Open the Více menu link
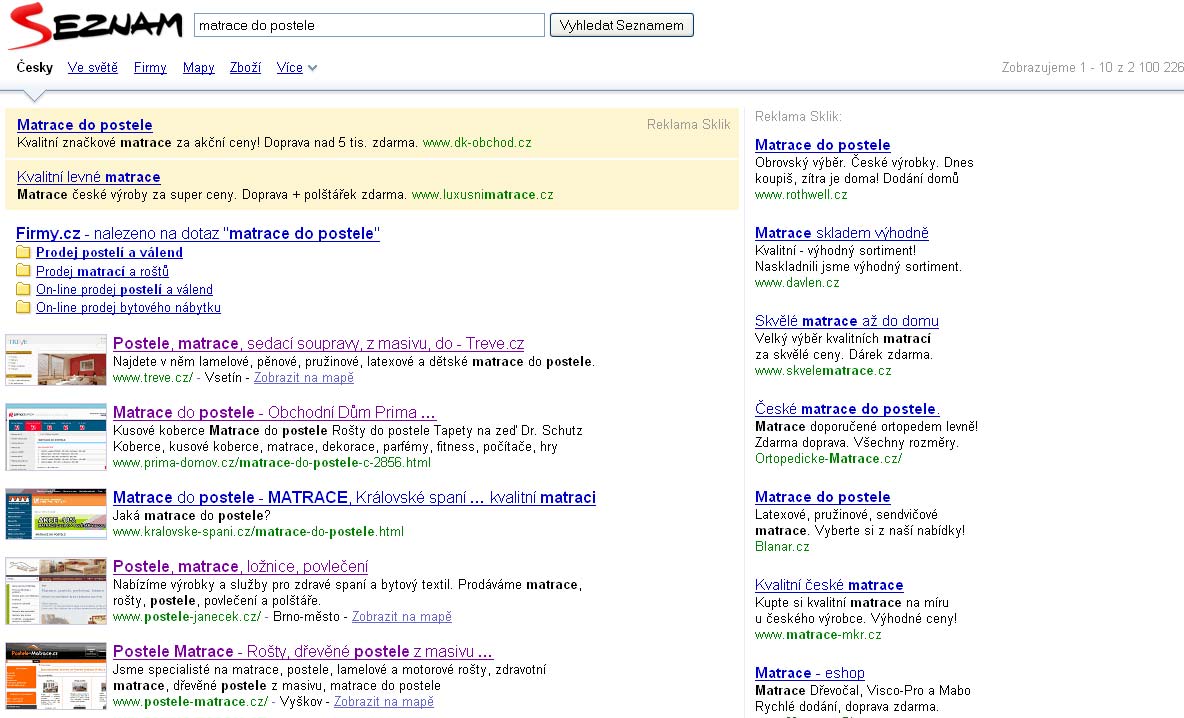 [x=290, y=67]
